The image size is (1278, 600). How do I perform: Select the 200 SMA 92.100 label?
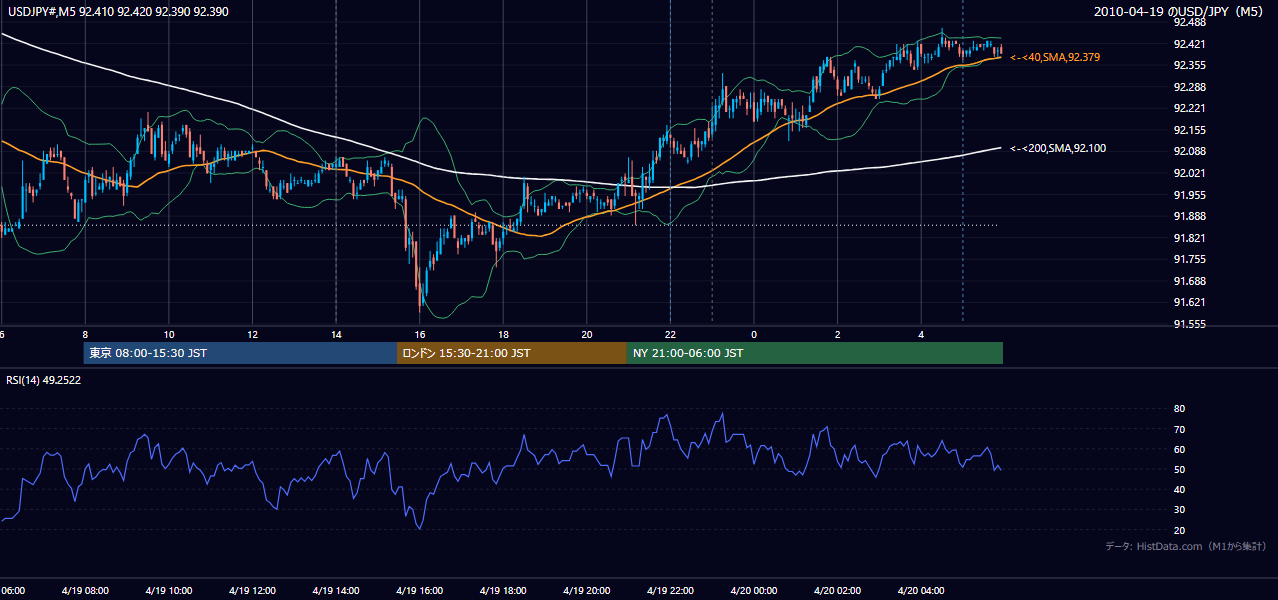tap(1058, 148)
